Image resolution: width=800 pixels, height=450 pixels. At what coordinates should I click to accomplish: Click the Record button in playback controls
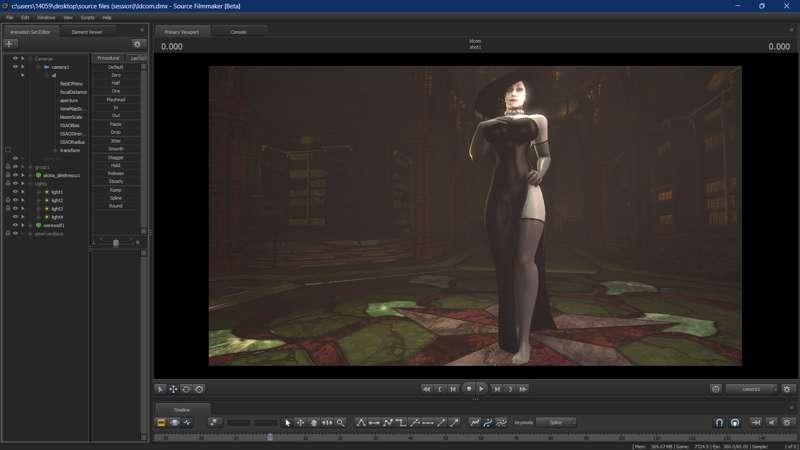click(469, 389)
